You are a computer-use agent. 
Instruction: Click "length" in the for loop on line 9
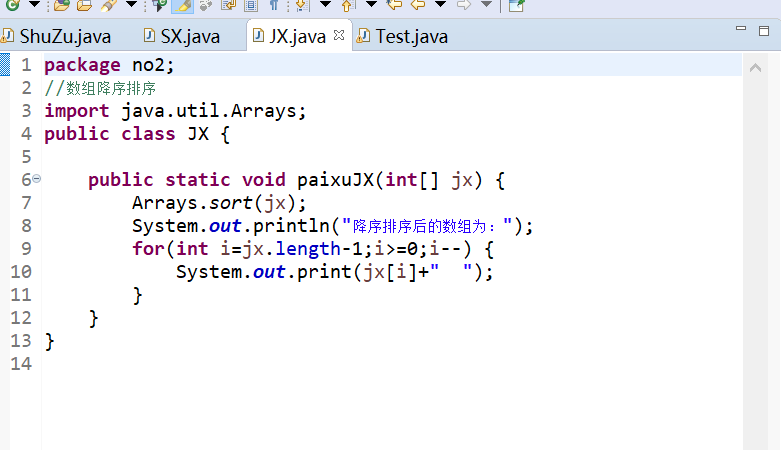click(308, 249)
